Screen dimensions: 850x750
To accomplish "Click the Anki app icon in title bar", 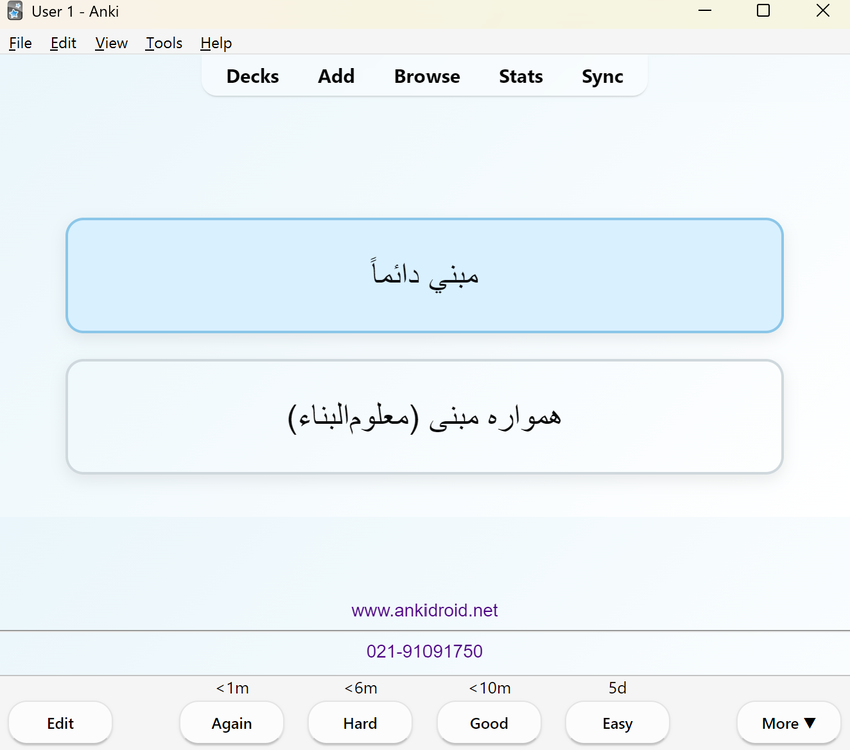I will click(x=15, y=11).
